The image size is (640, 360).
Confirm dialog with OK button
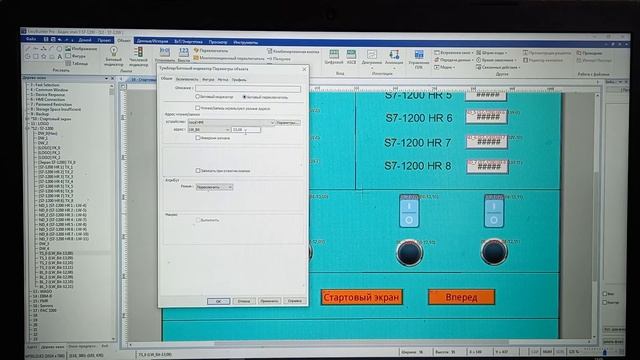pyautogui.click(x=218, y=301)
